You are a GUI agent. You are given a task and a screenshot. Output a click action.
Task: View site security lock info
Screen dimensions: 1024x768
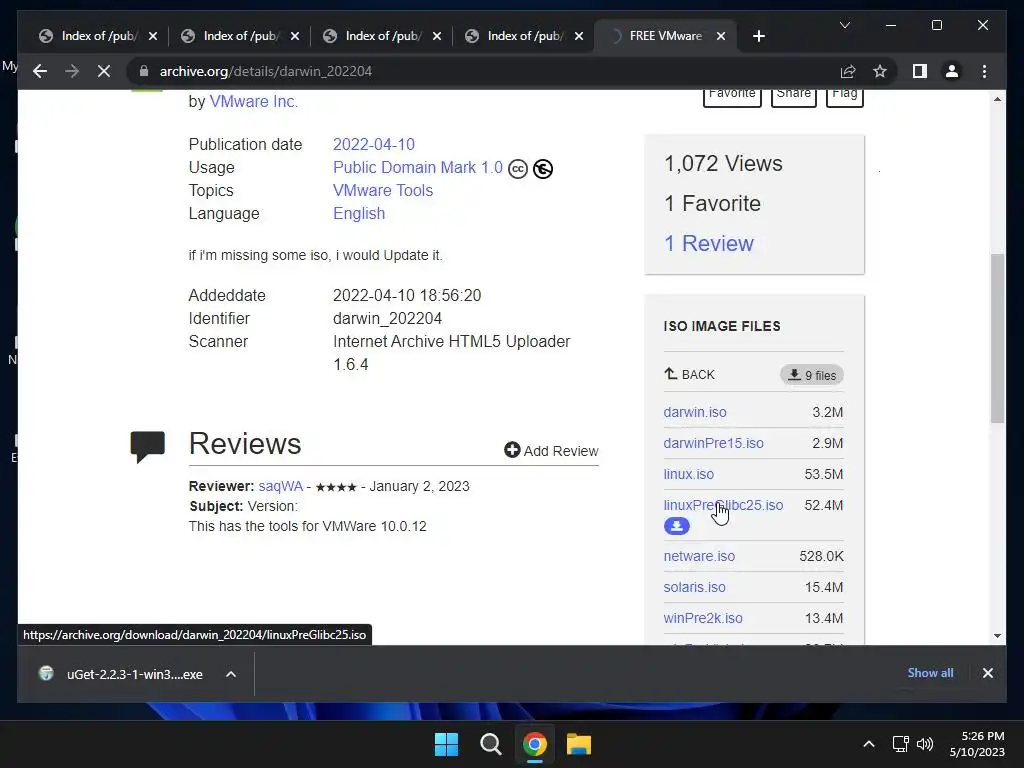(144, 71)
